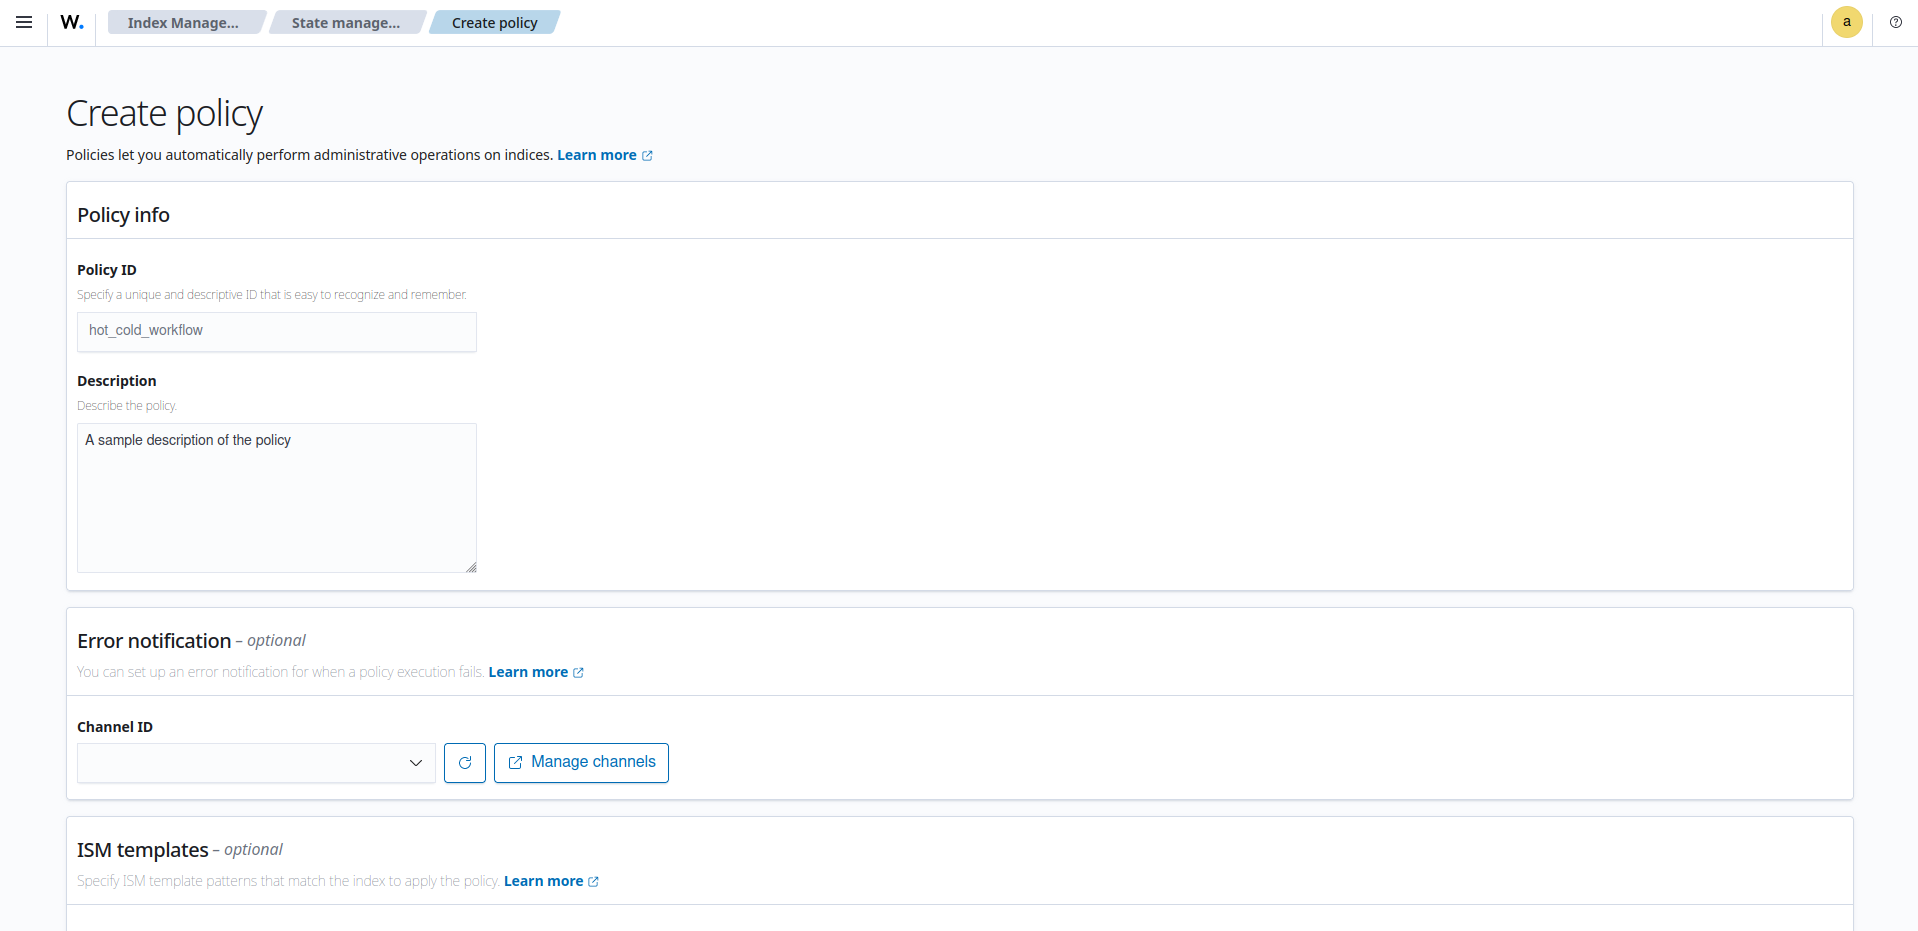Grab the Description textarea resize handle
The width and height of the screenshot is (1918, 931).
coord(471,567)
